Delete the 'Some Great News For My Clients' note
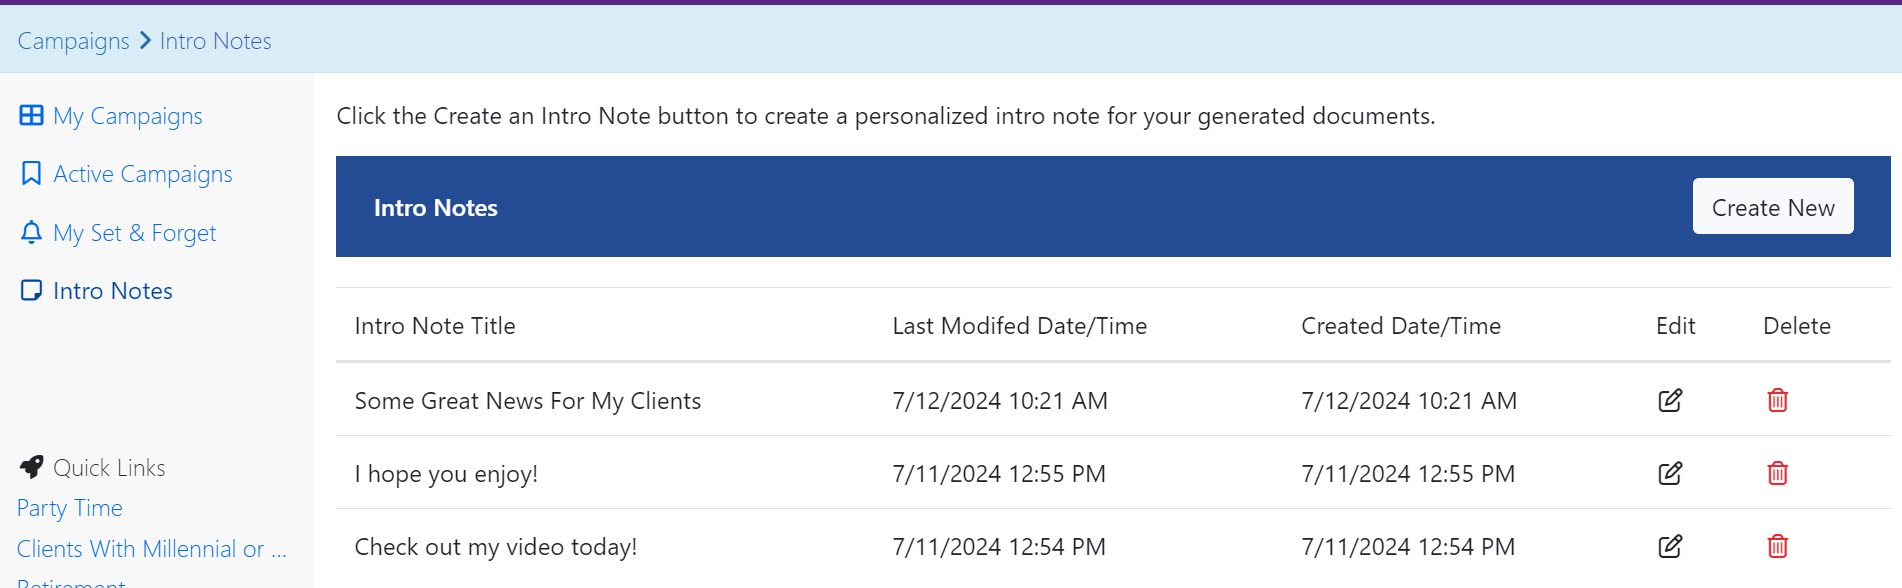1902x588 pixels. (x=1777, y=400)
